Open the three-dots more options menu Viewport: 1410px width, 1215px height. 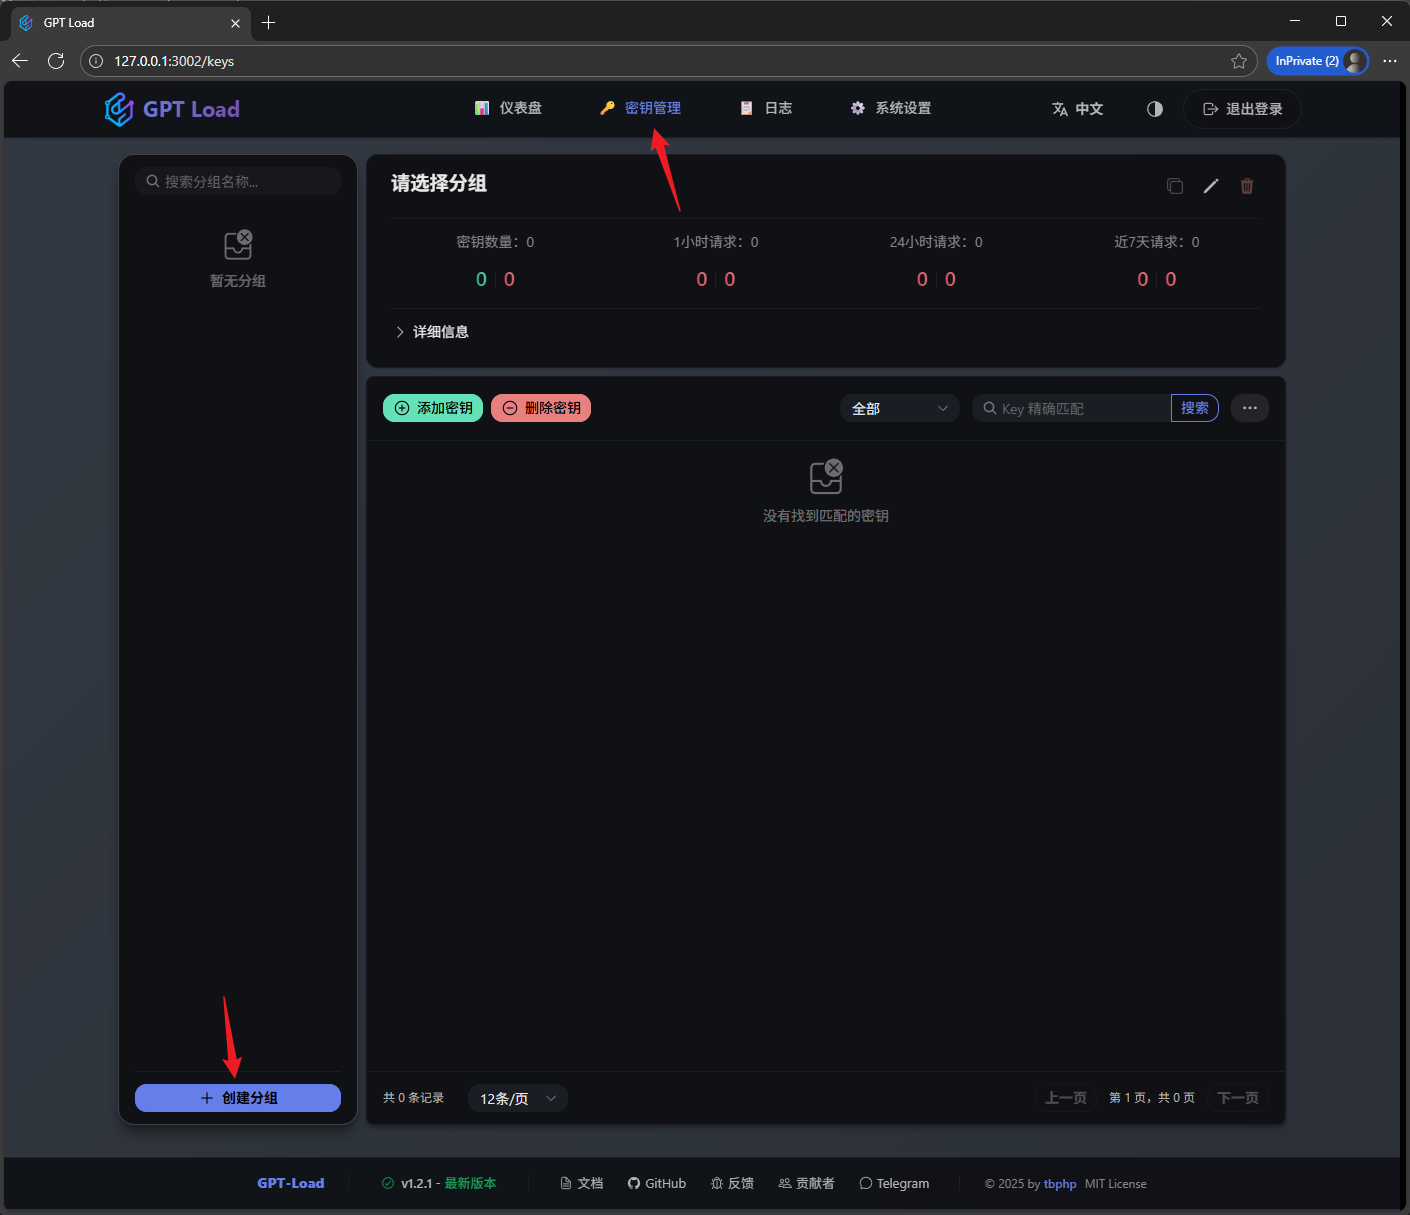pos(1250,408)
